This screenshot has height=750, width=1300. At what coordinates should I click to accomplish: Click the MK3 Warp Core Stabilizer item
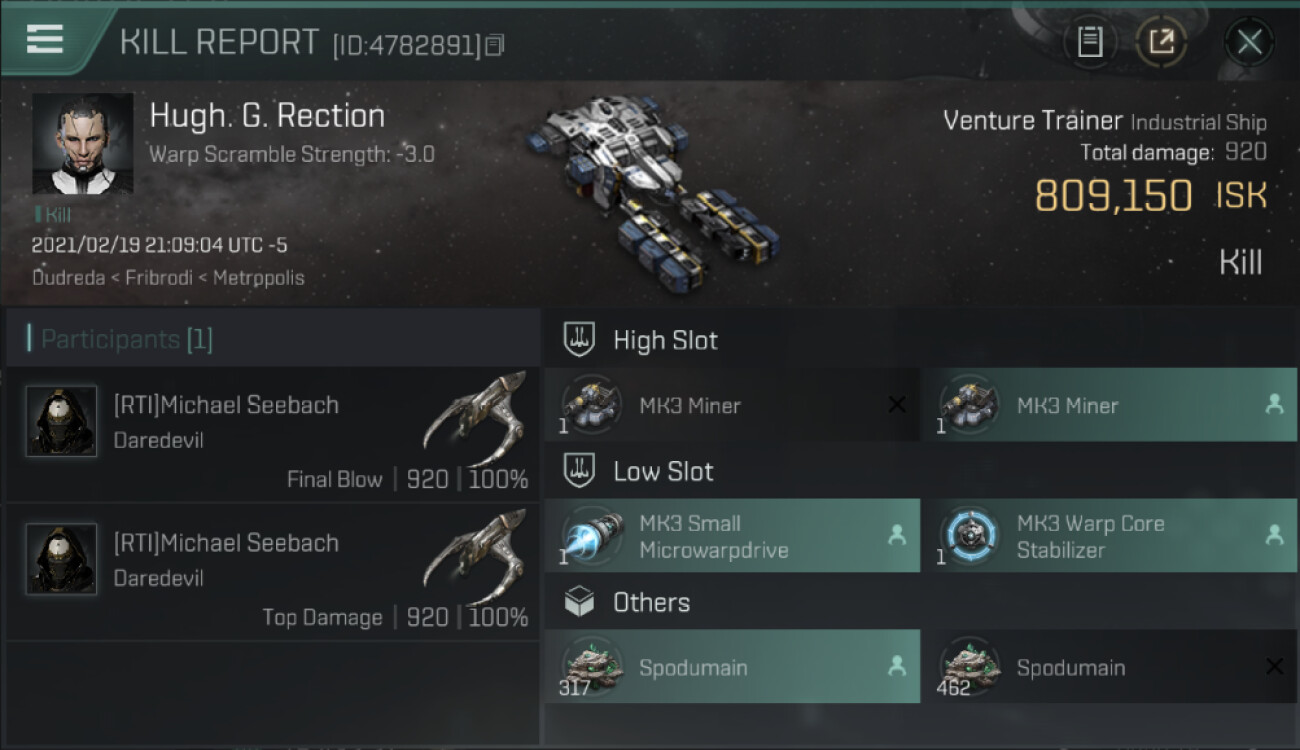click(x=1108, y=536)
